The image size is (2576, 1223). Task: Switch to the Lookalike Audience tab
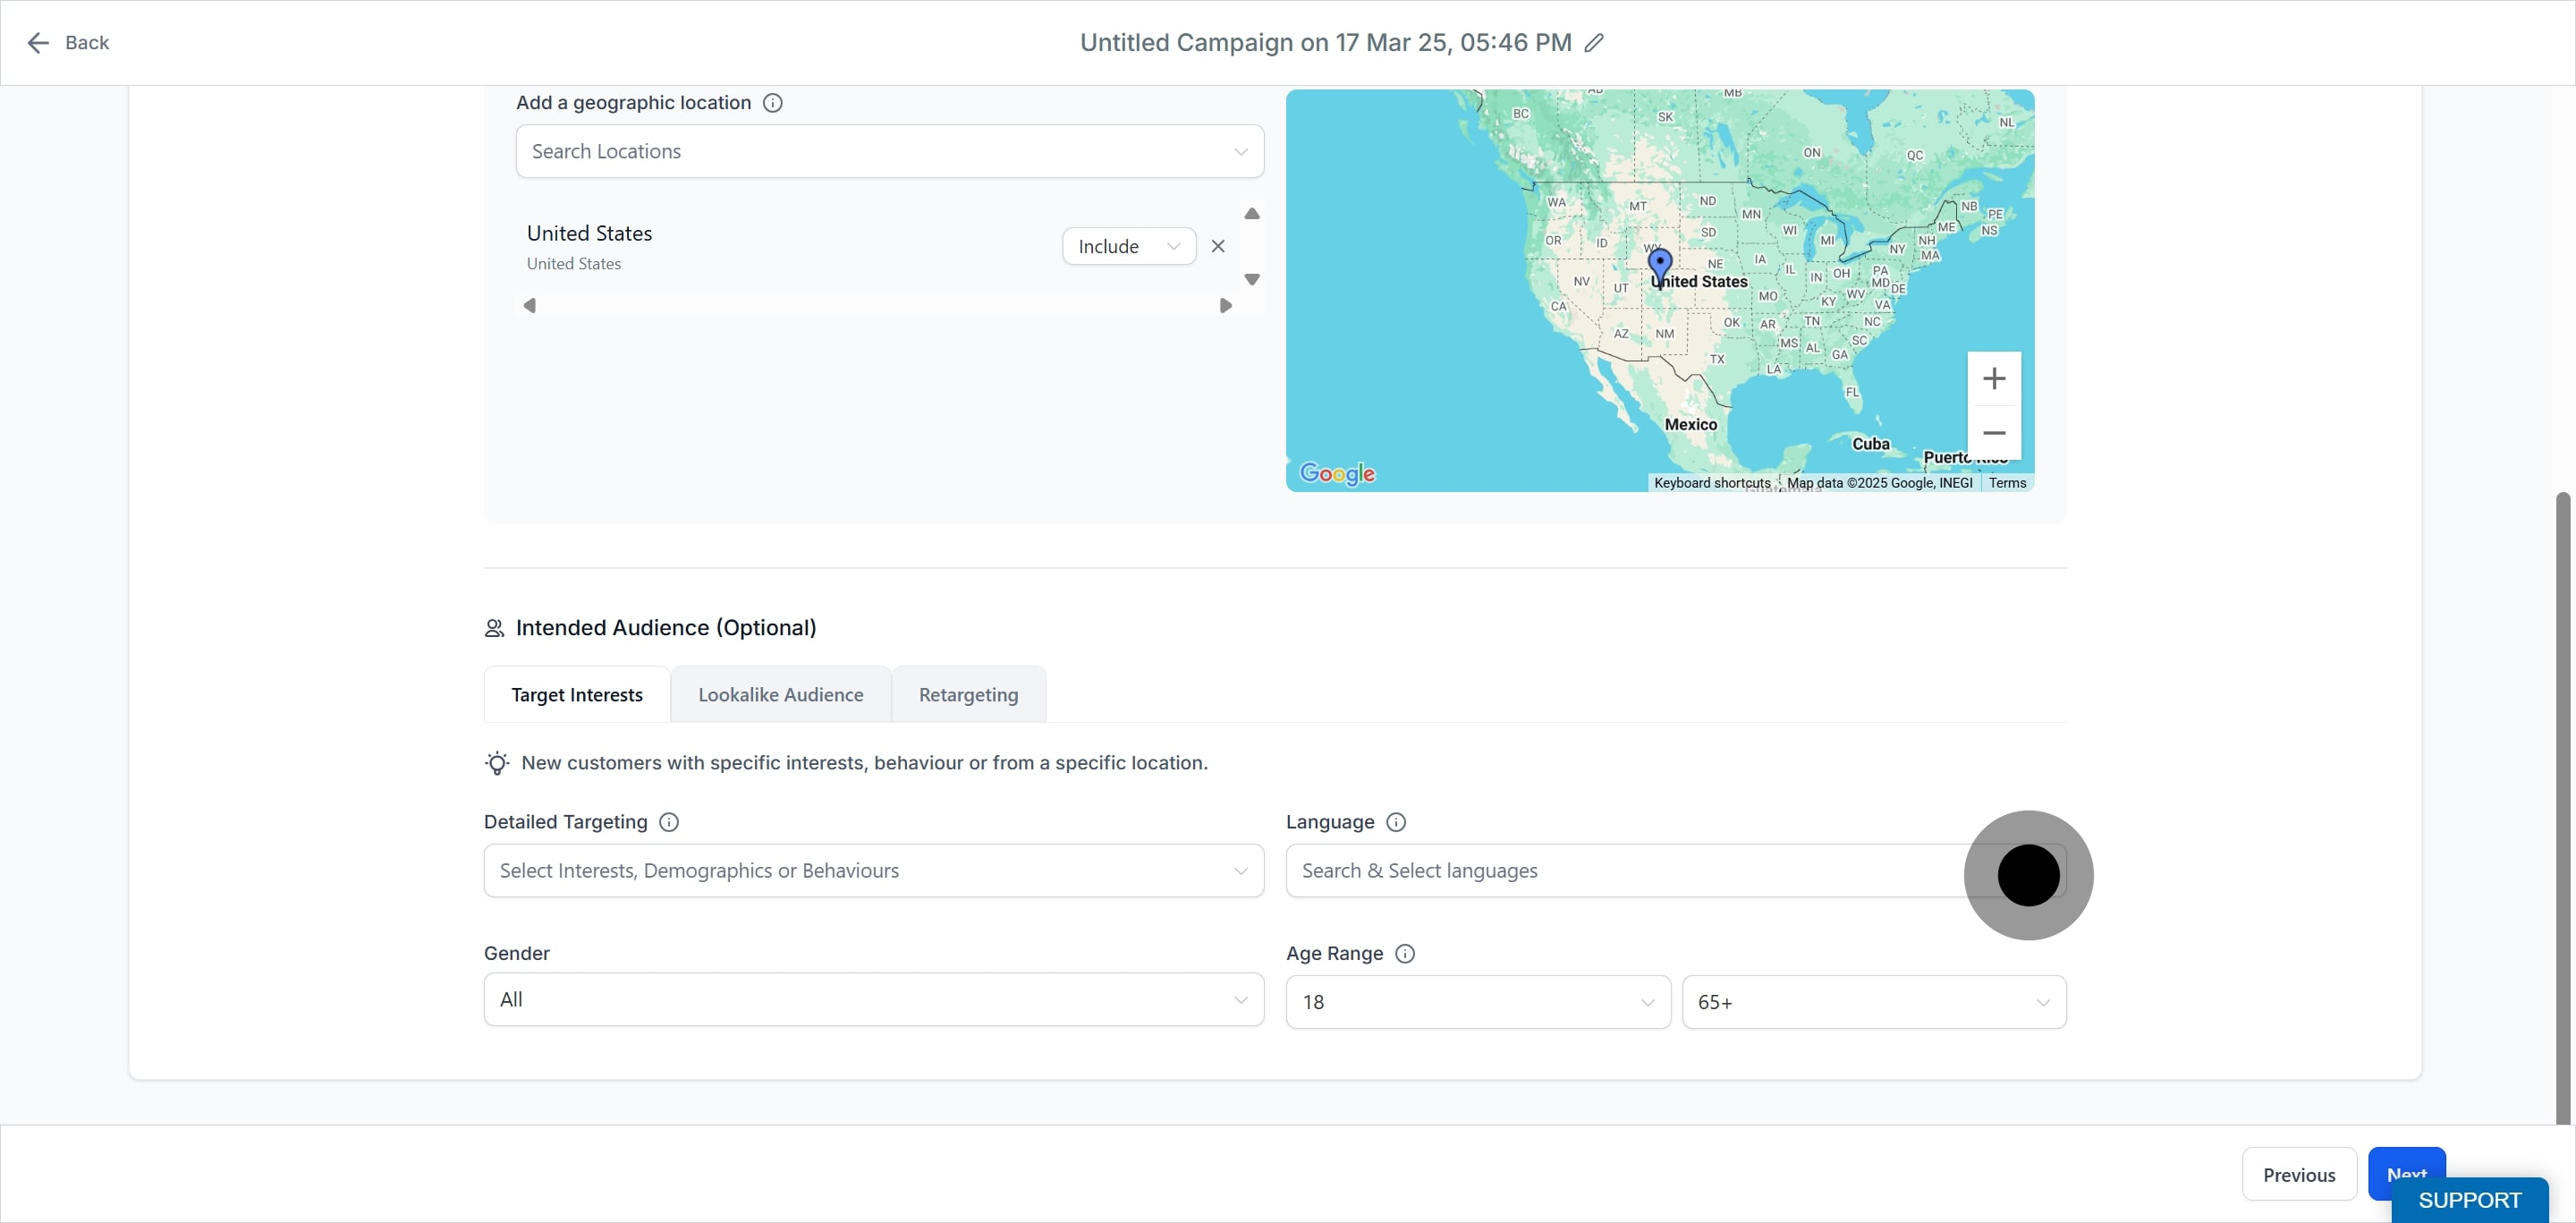(781, 694)
